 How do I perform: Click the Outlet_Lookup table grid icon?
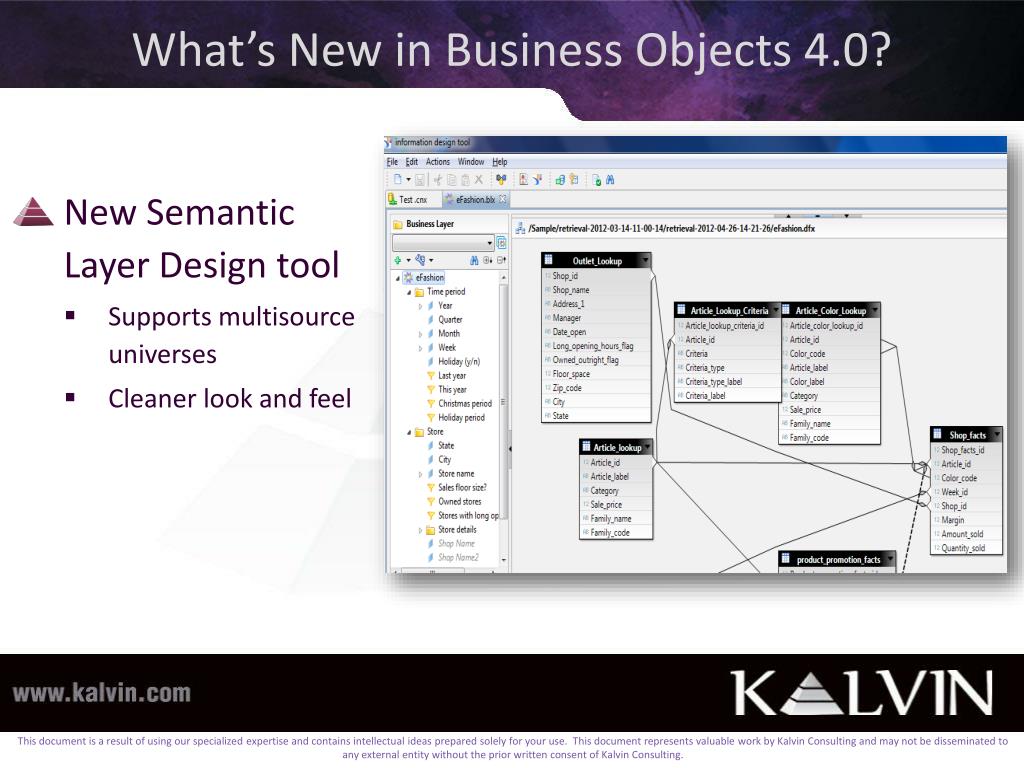pyautogui.click(x=549, y=260)
